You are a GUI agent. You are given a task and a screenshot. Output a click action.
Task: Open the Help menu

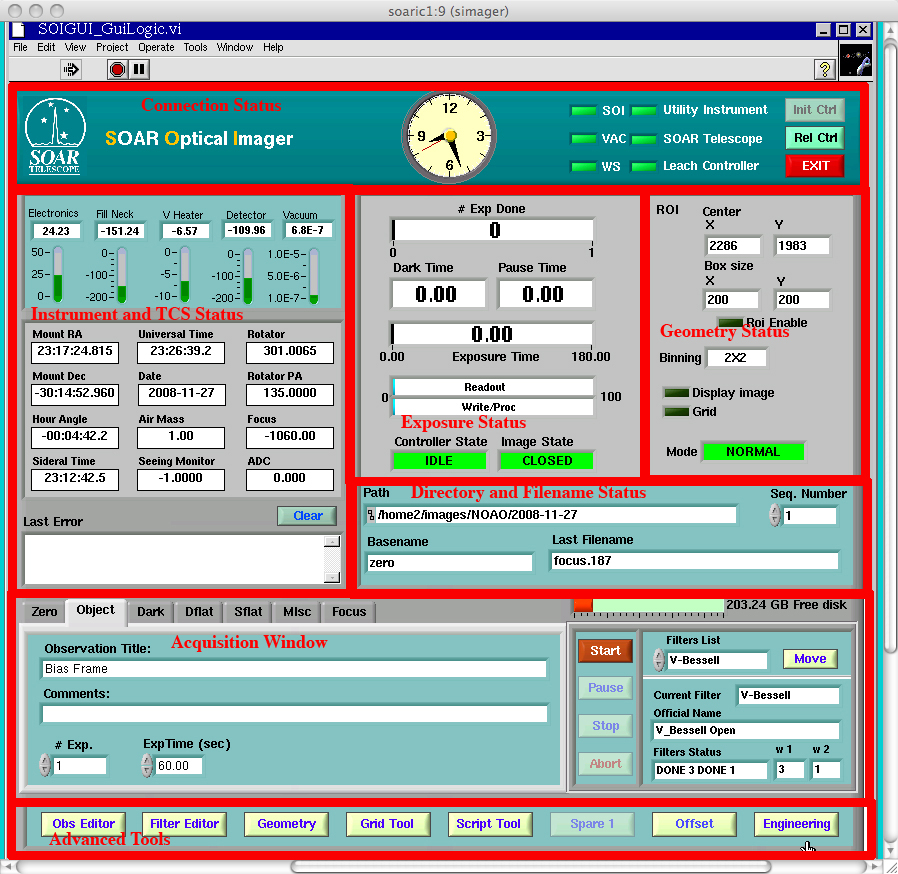(273, 48)
